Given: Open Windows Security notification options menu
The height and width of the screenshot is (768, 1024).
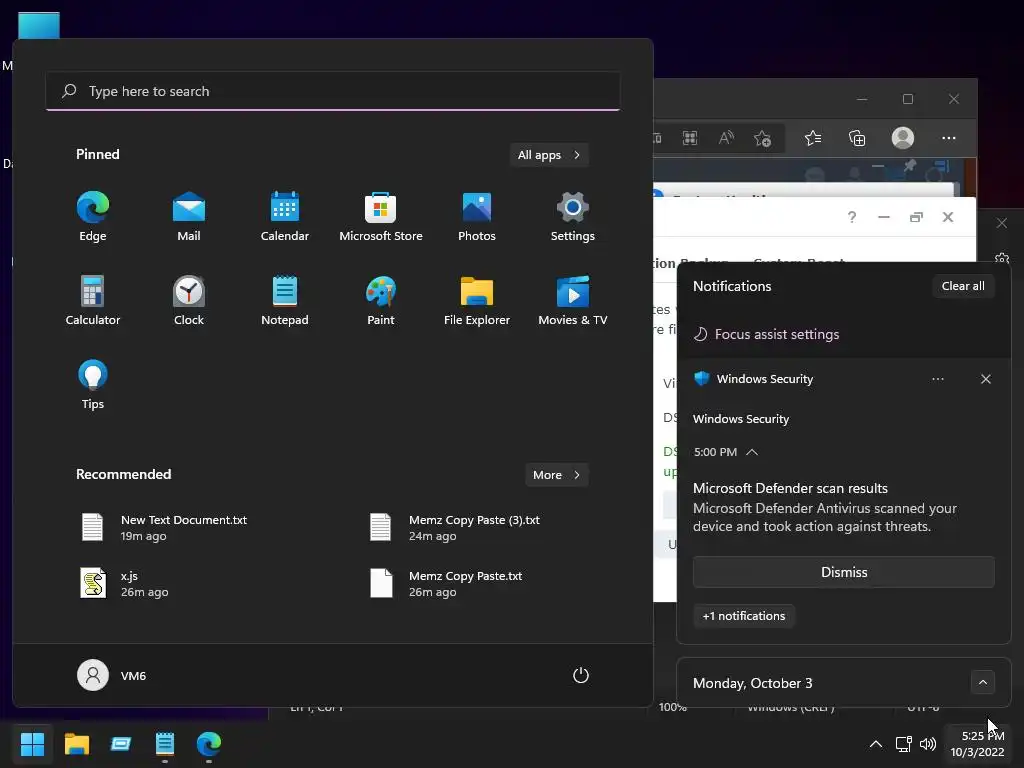Looking at the screenshot, I should (x=938, y=379).
